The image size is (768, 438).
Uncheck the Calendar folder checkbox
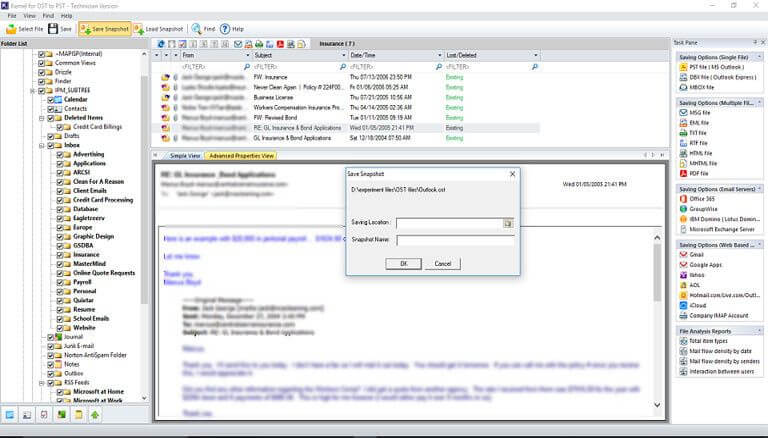click(50, 99)
